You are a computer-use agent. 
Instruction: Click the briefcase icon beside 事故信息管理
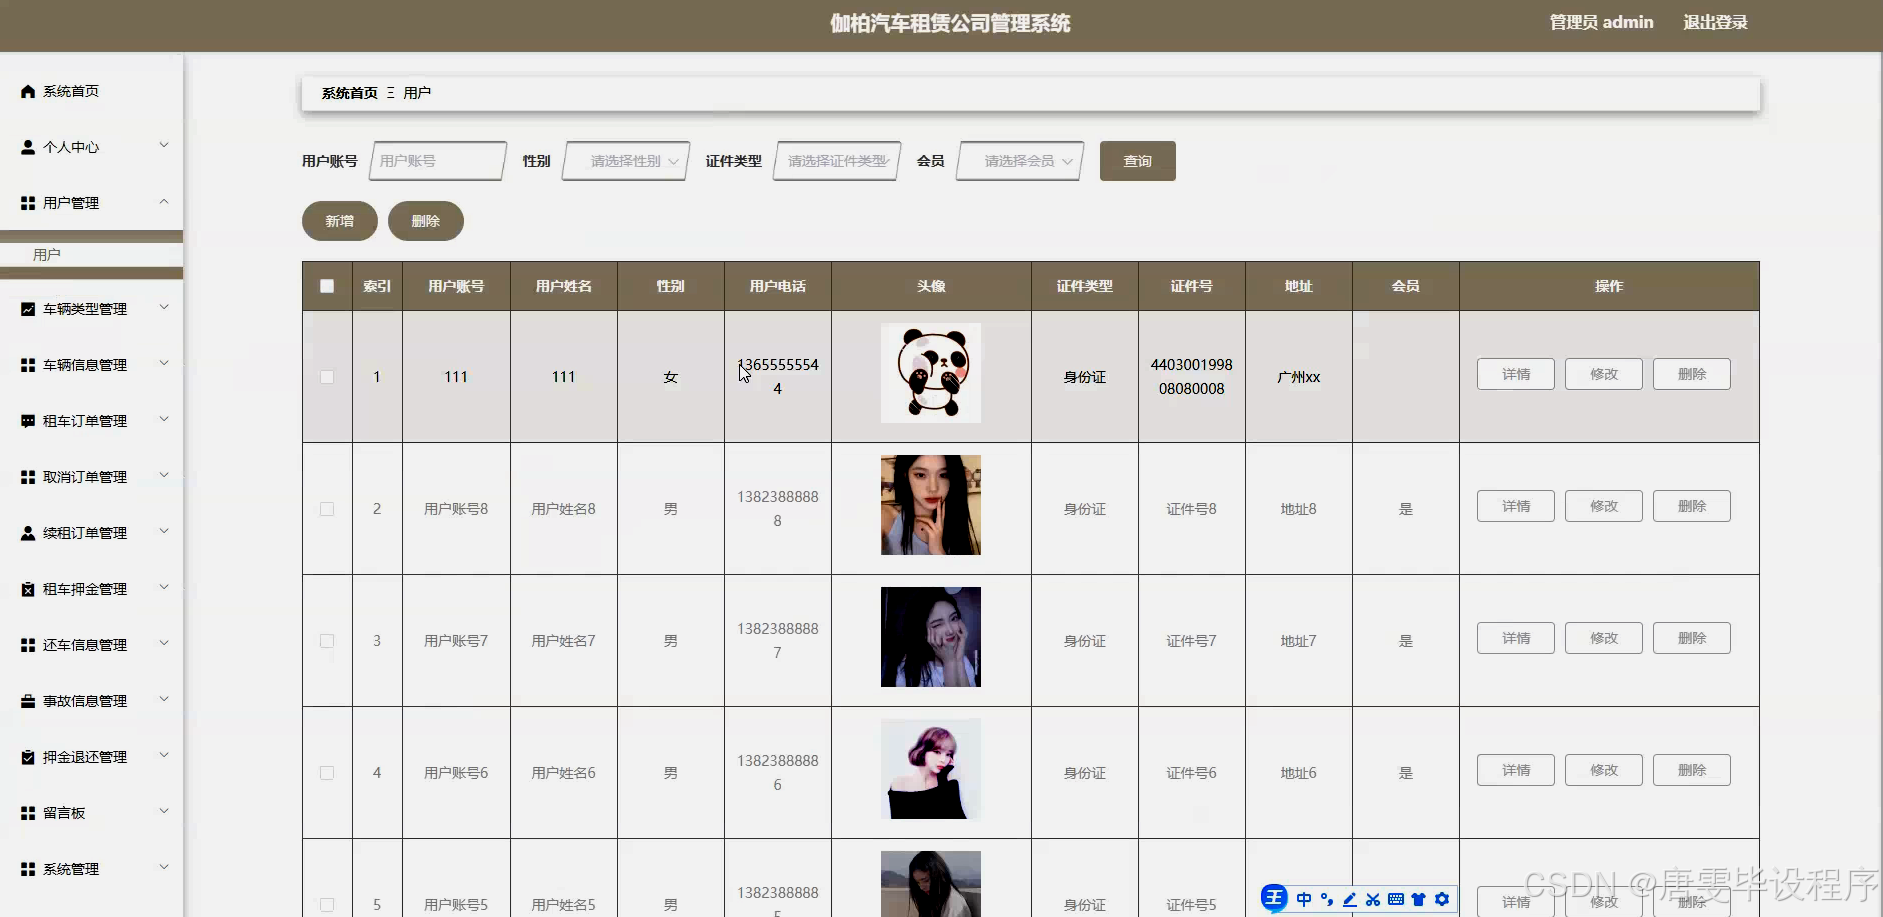28,701
